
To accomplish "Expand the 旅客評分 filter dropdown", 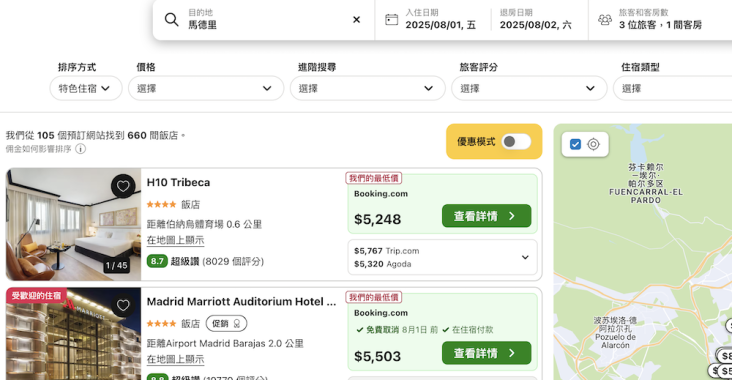I will point(529,88).
